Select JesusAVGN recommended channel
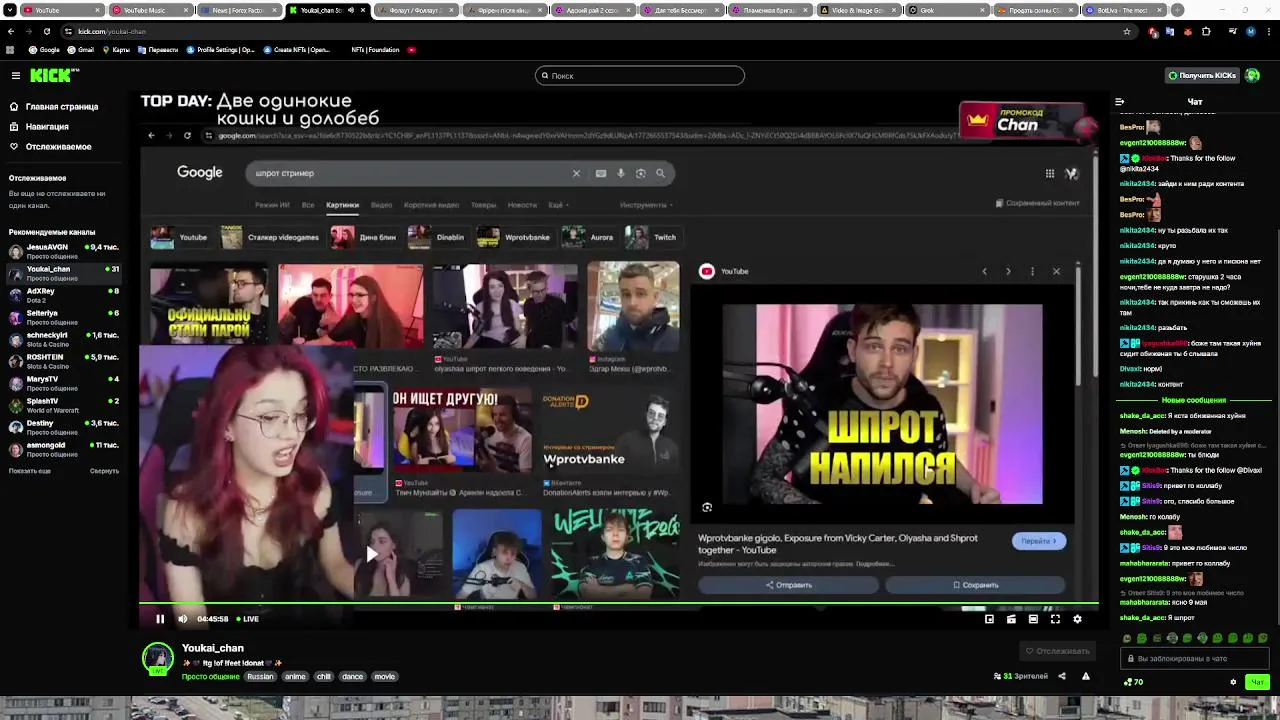Image resolution: width=1280 pixels, height=720 pixels. click(65, 251)
